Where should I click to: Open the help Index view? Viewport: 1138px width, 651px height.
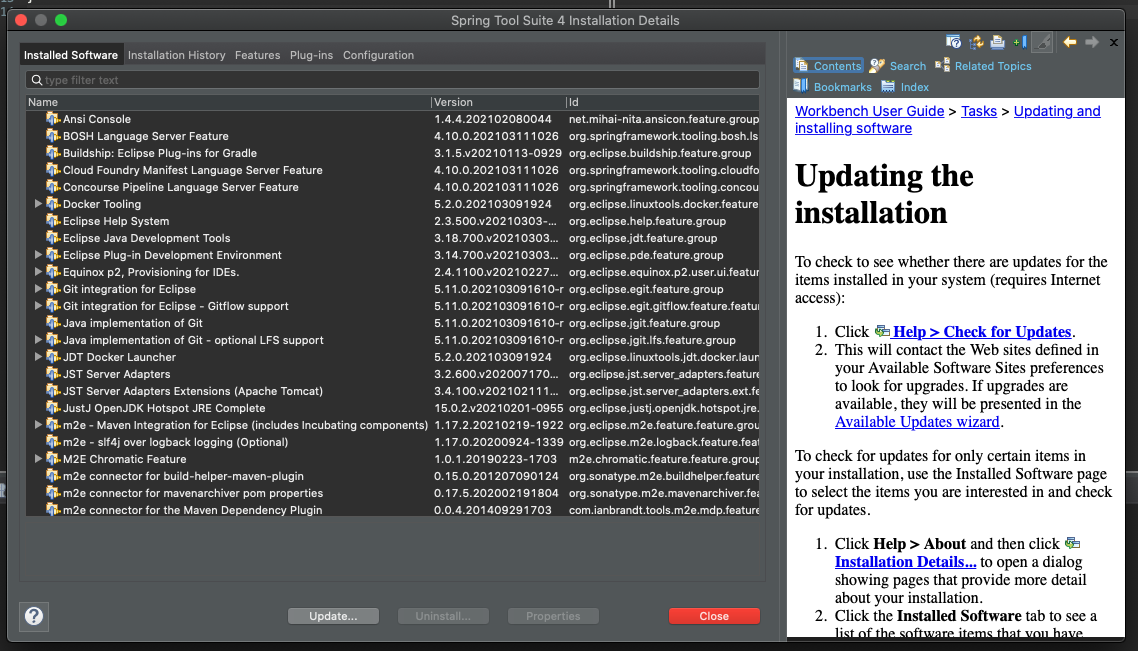(904, 87)
